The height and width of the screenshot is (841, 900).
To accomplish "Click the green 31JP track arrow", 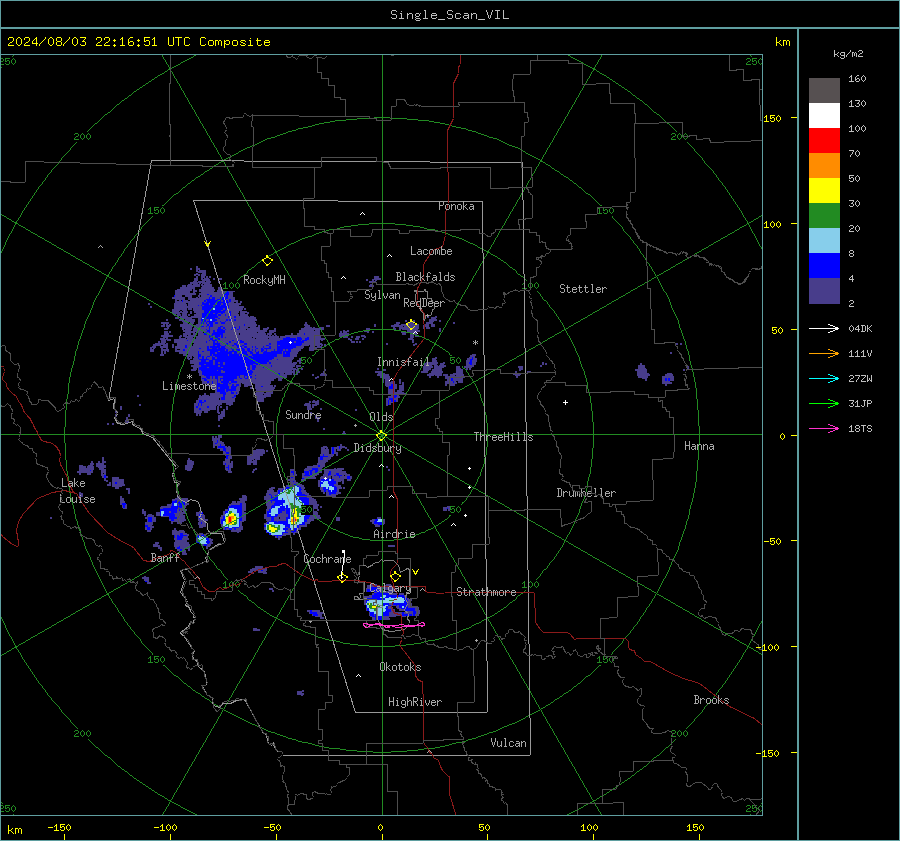I will click(824, 404).
